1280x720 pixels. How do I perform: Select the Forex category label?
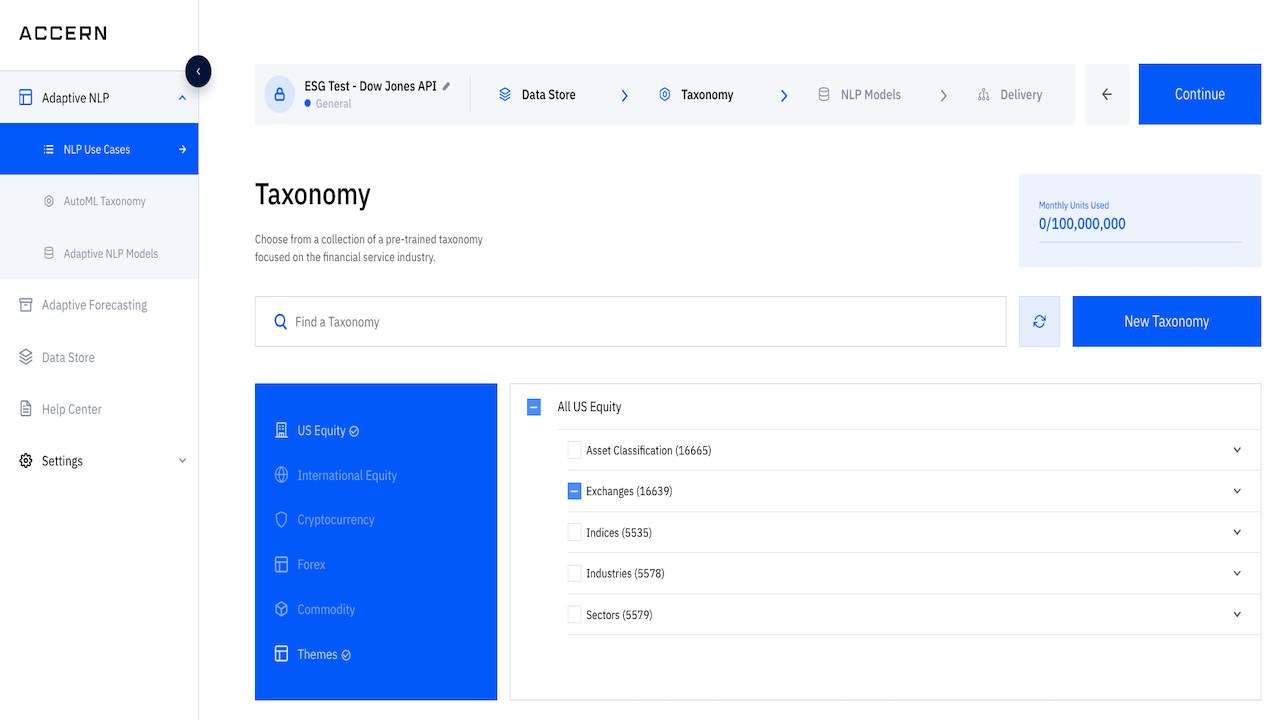tap(311, 565)
